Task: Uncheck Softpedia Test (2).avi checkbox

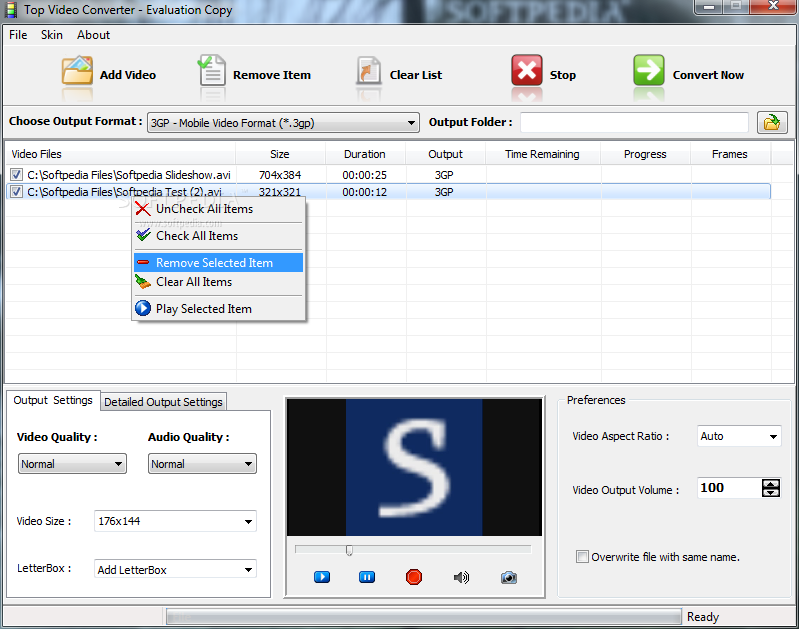Action: (17, 192)
